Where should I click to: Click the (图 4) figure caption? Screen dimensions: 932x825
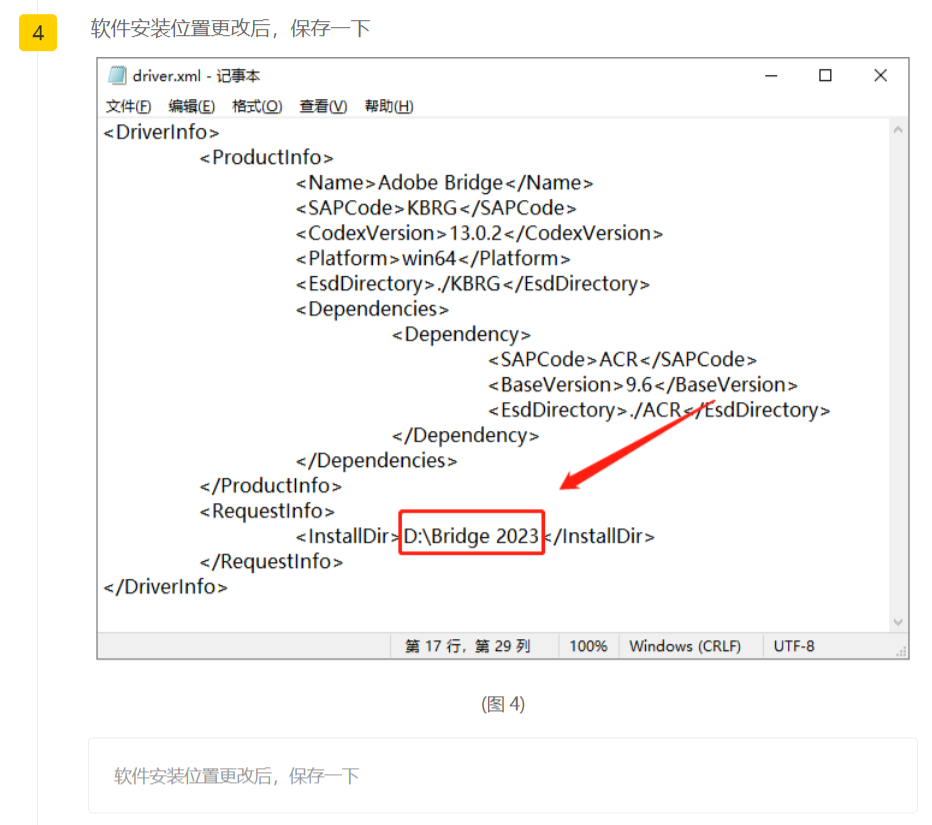click(503, 704)
